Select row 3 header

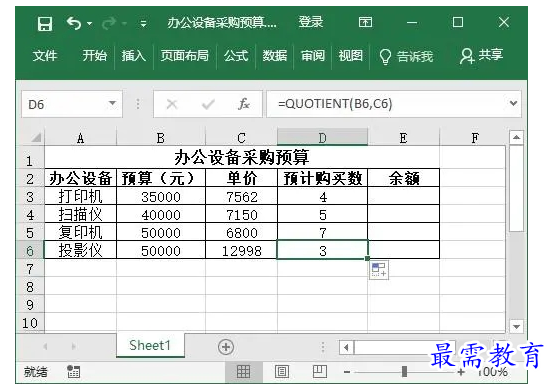30,196
